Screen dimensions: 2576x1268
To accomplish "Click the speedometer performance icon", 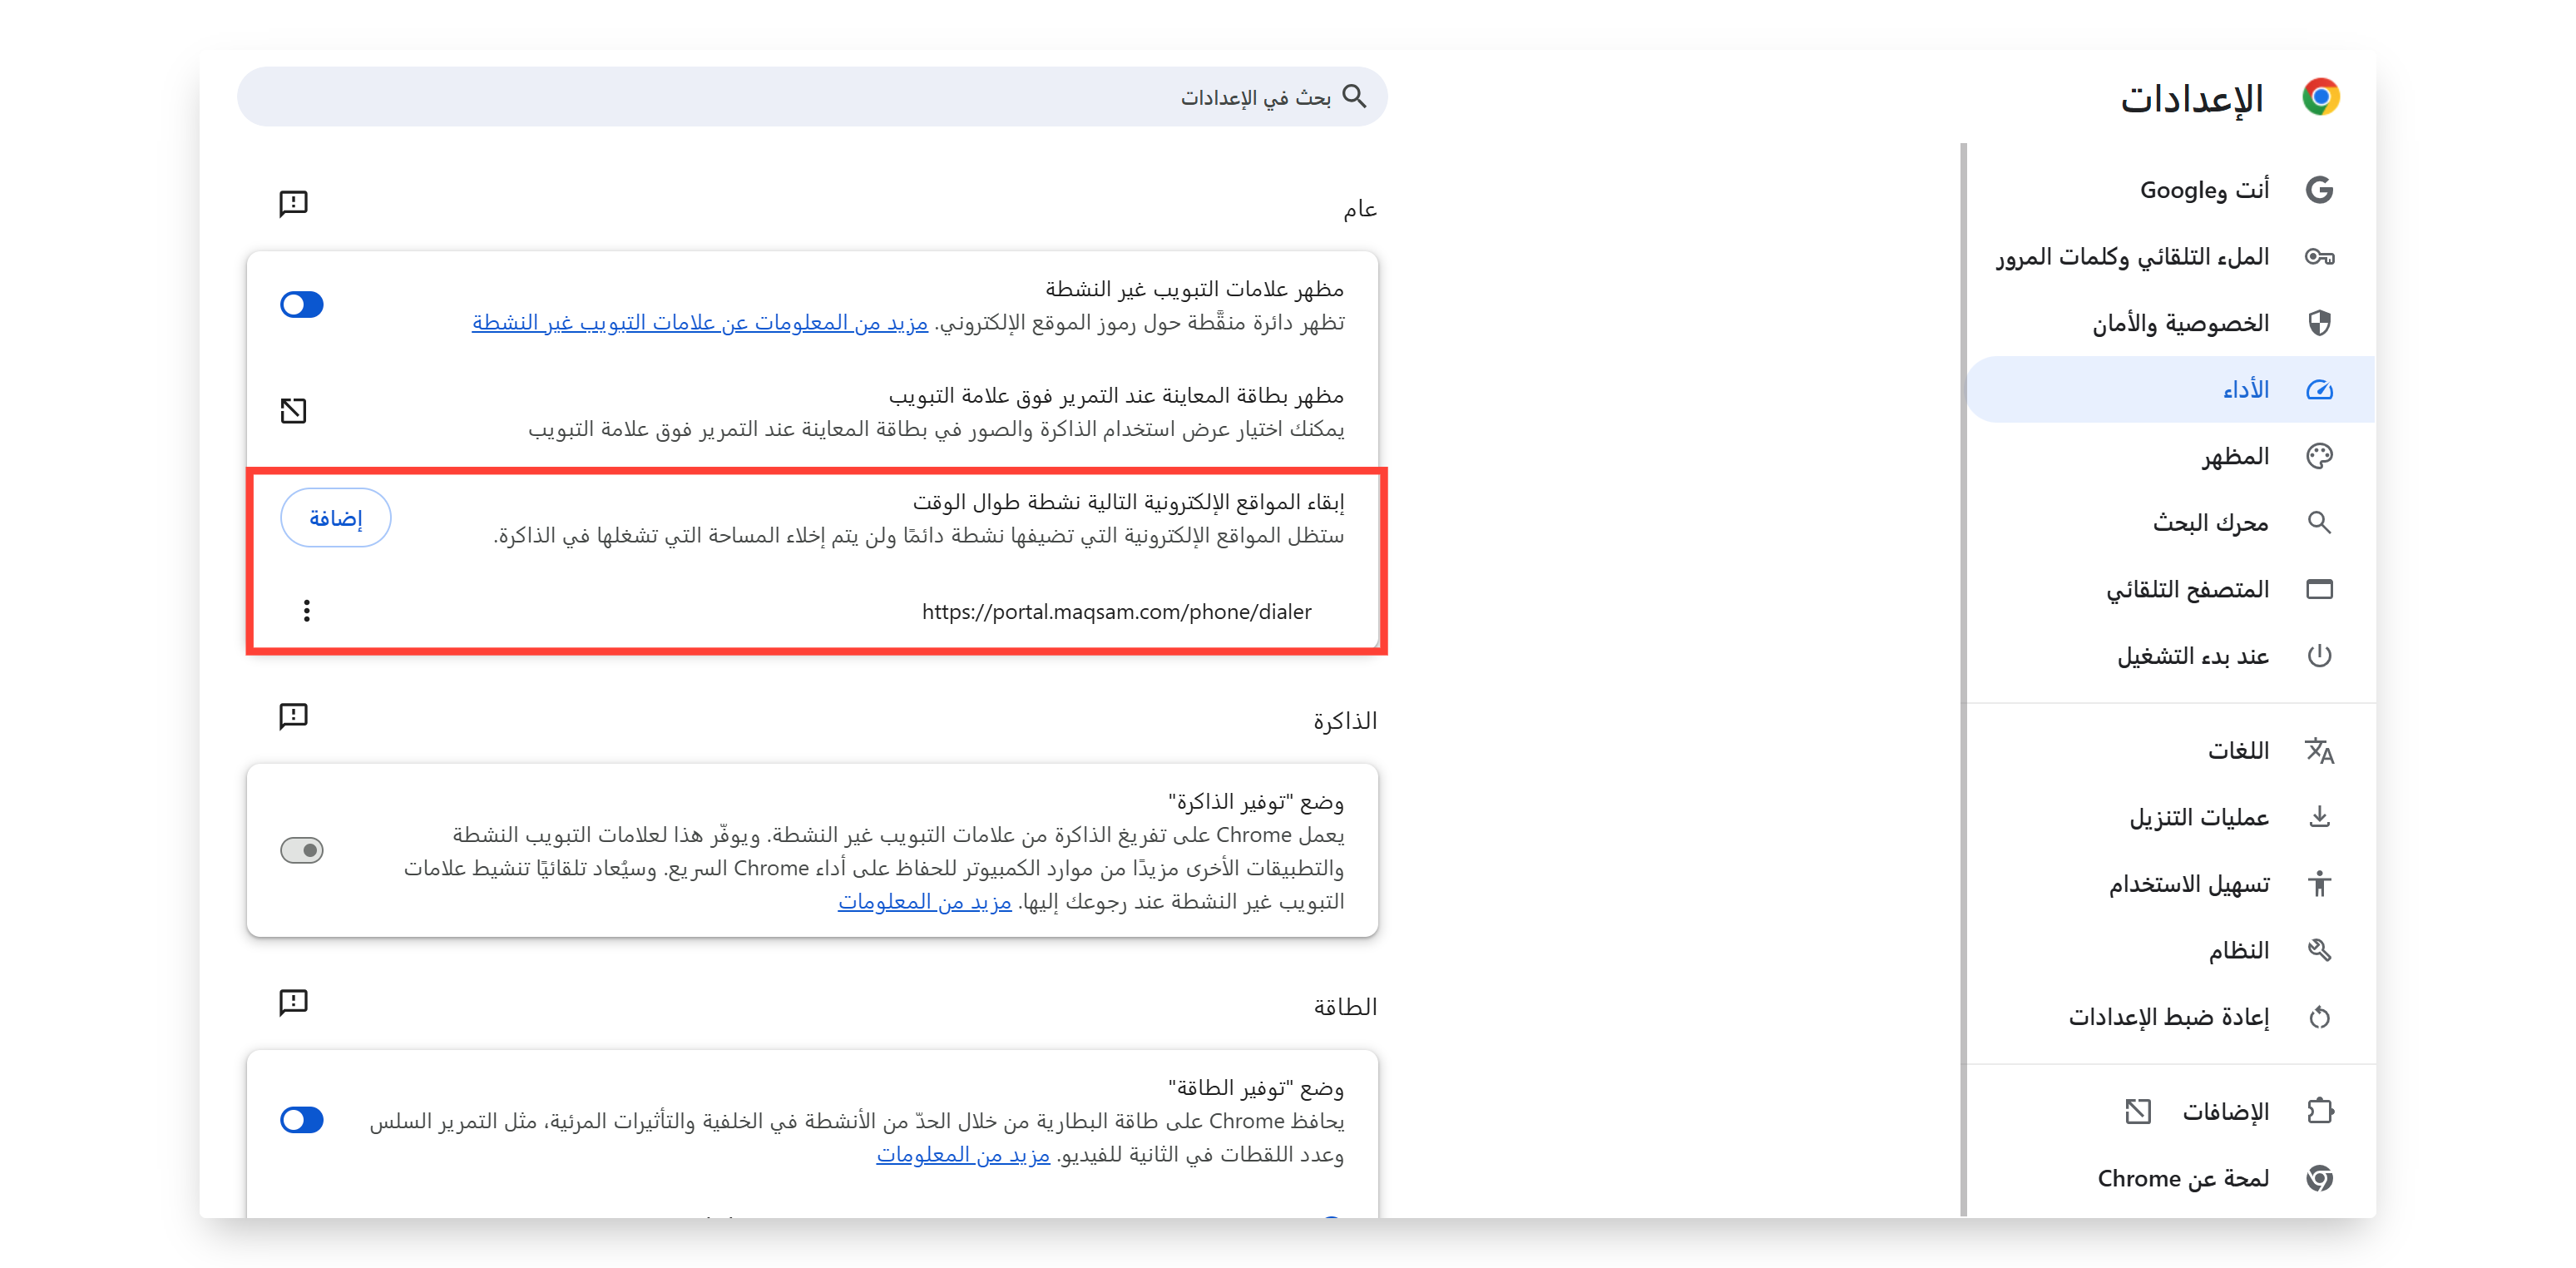I will (2319, 390).
